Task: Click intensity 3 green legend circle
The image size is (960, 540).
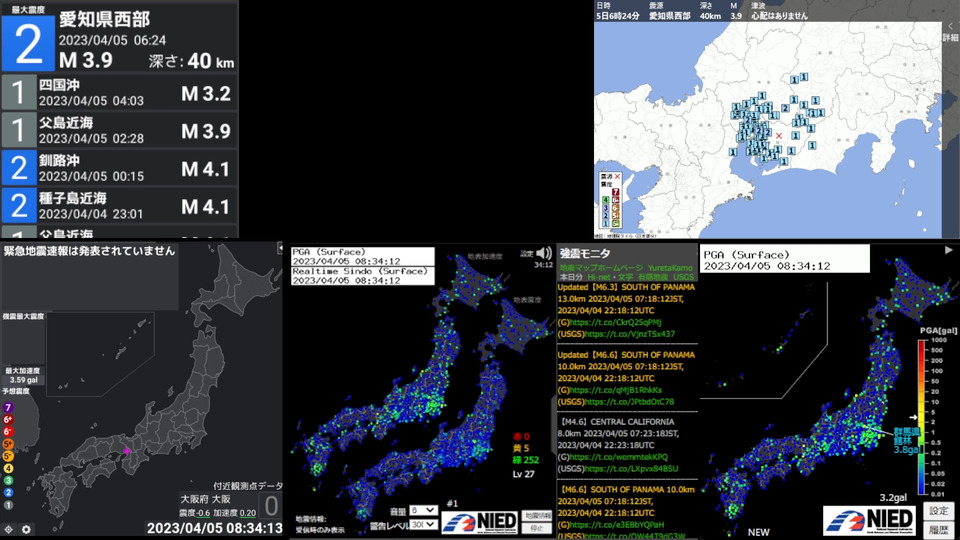Action: pos(8,481)
